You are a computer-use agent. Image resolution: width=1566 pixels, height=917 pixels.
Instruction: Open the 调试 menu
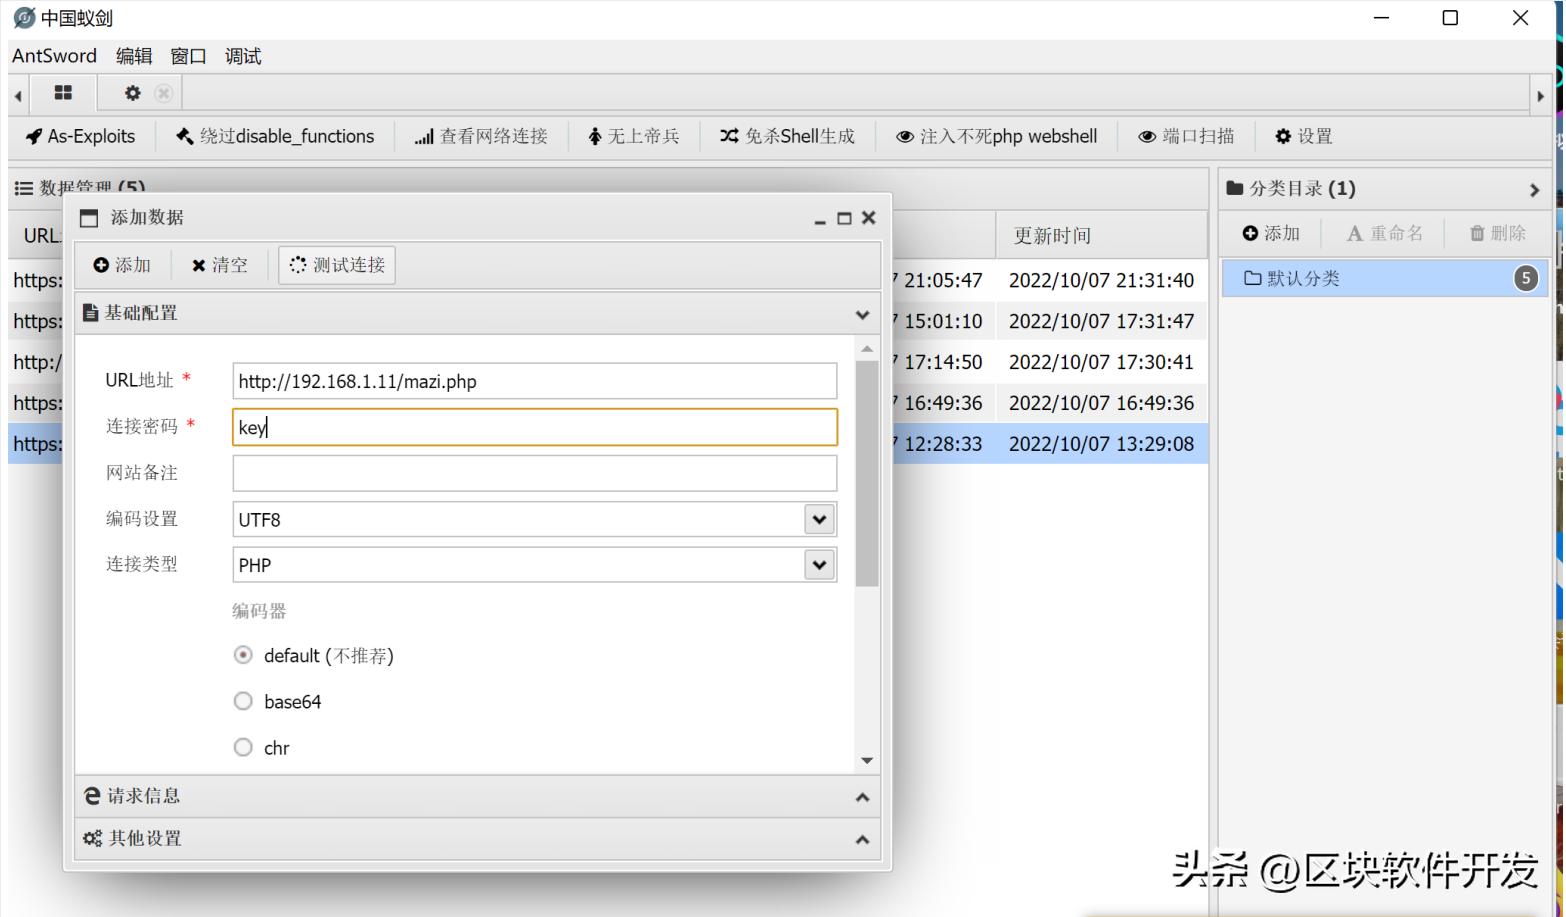(x=243, y=56)
